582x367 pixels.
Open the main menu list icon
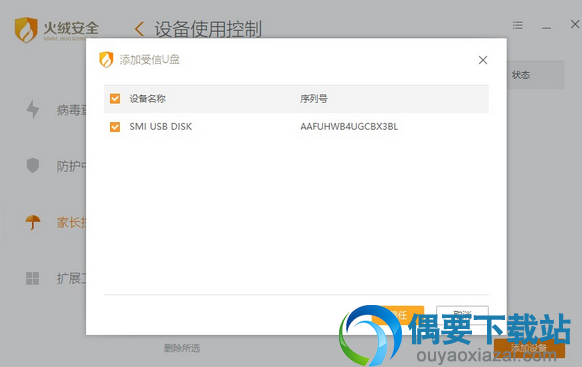coord(518,25)
